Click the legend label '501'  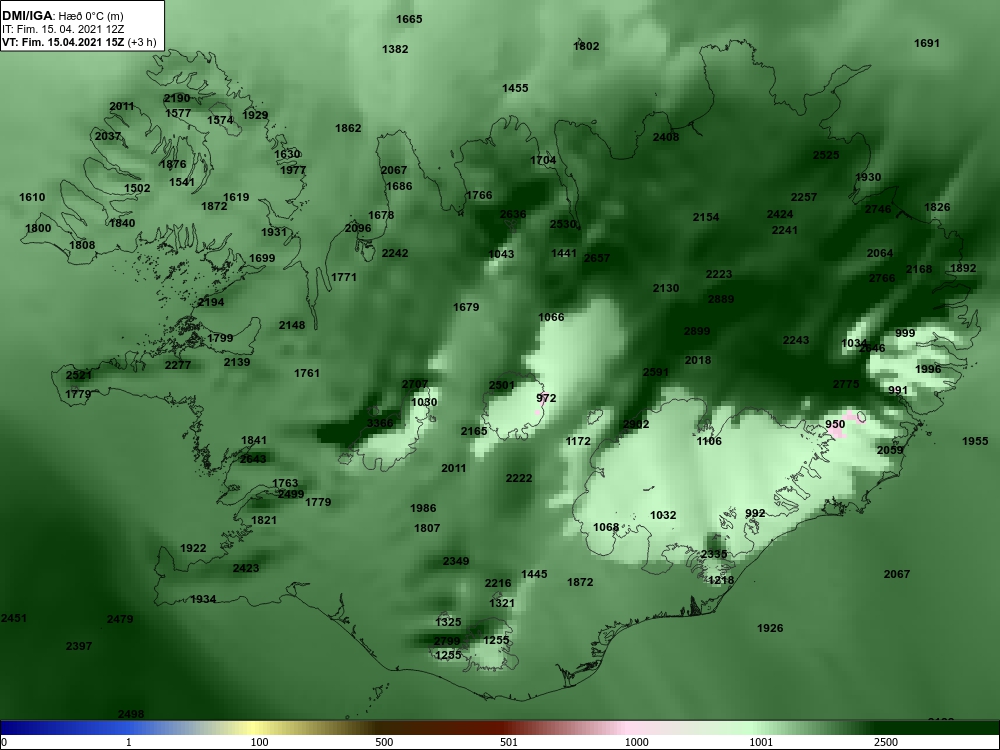[509, 742]
